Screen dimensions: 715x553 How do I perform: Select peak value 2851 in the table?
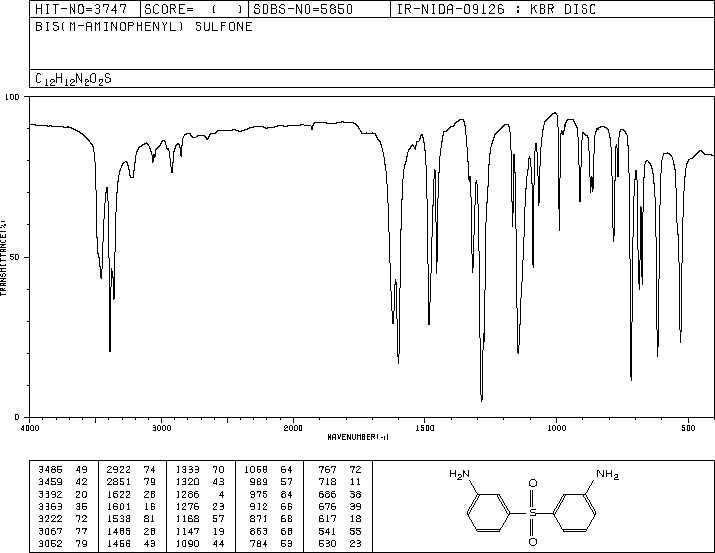click(x=119, y=482)
